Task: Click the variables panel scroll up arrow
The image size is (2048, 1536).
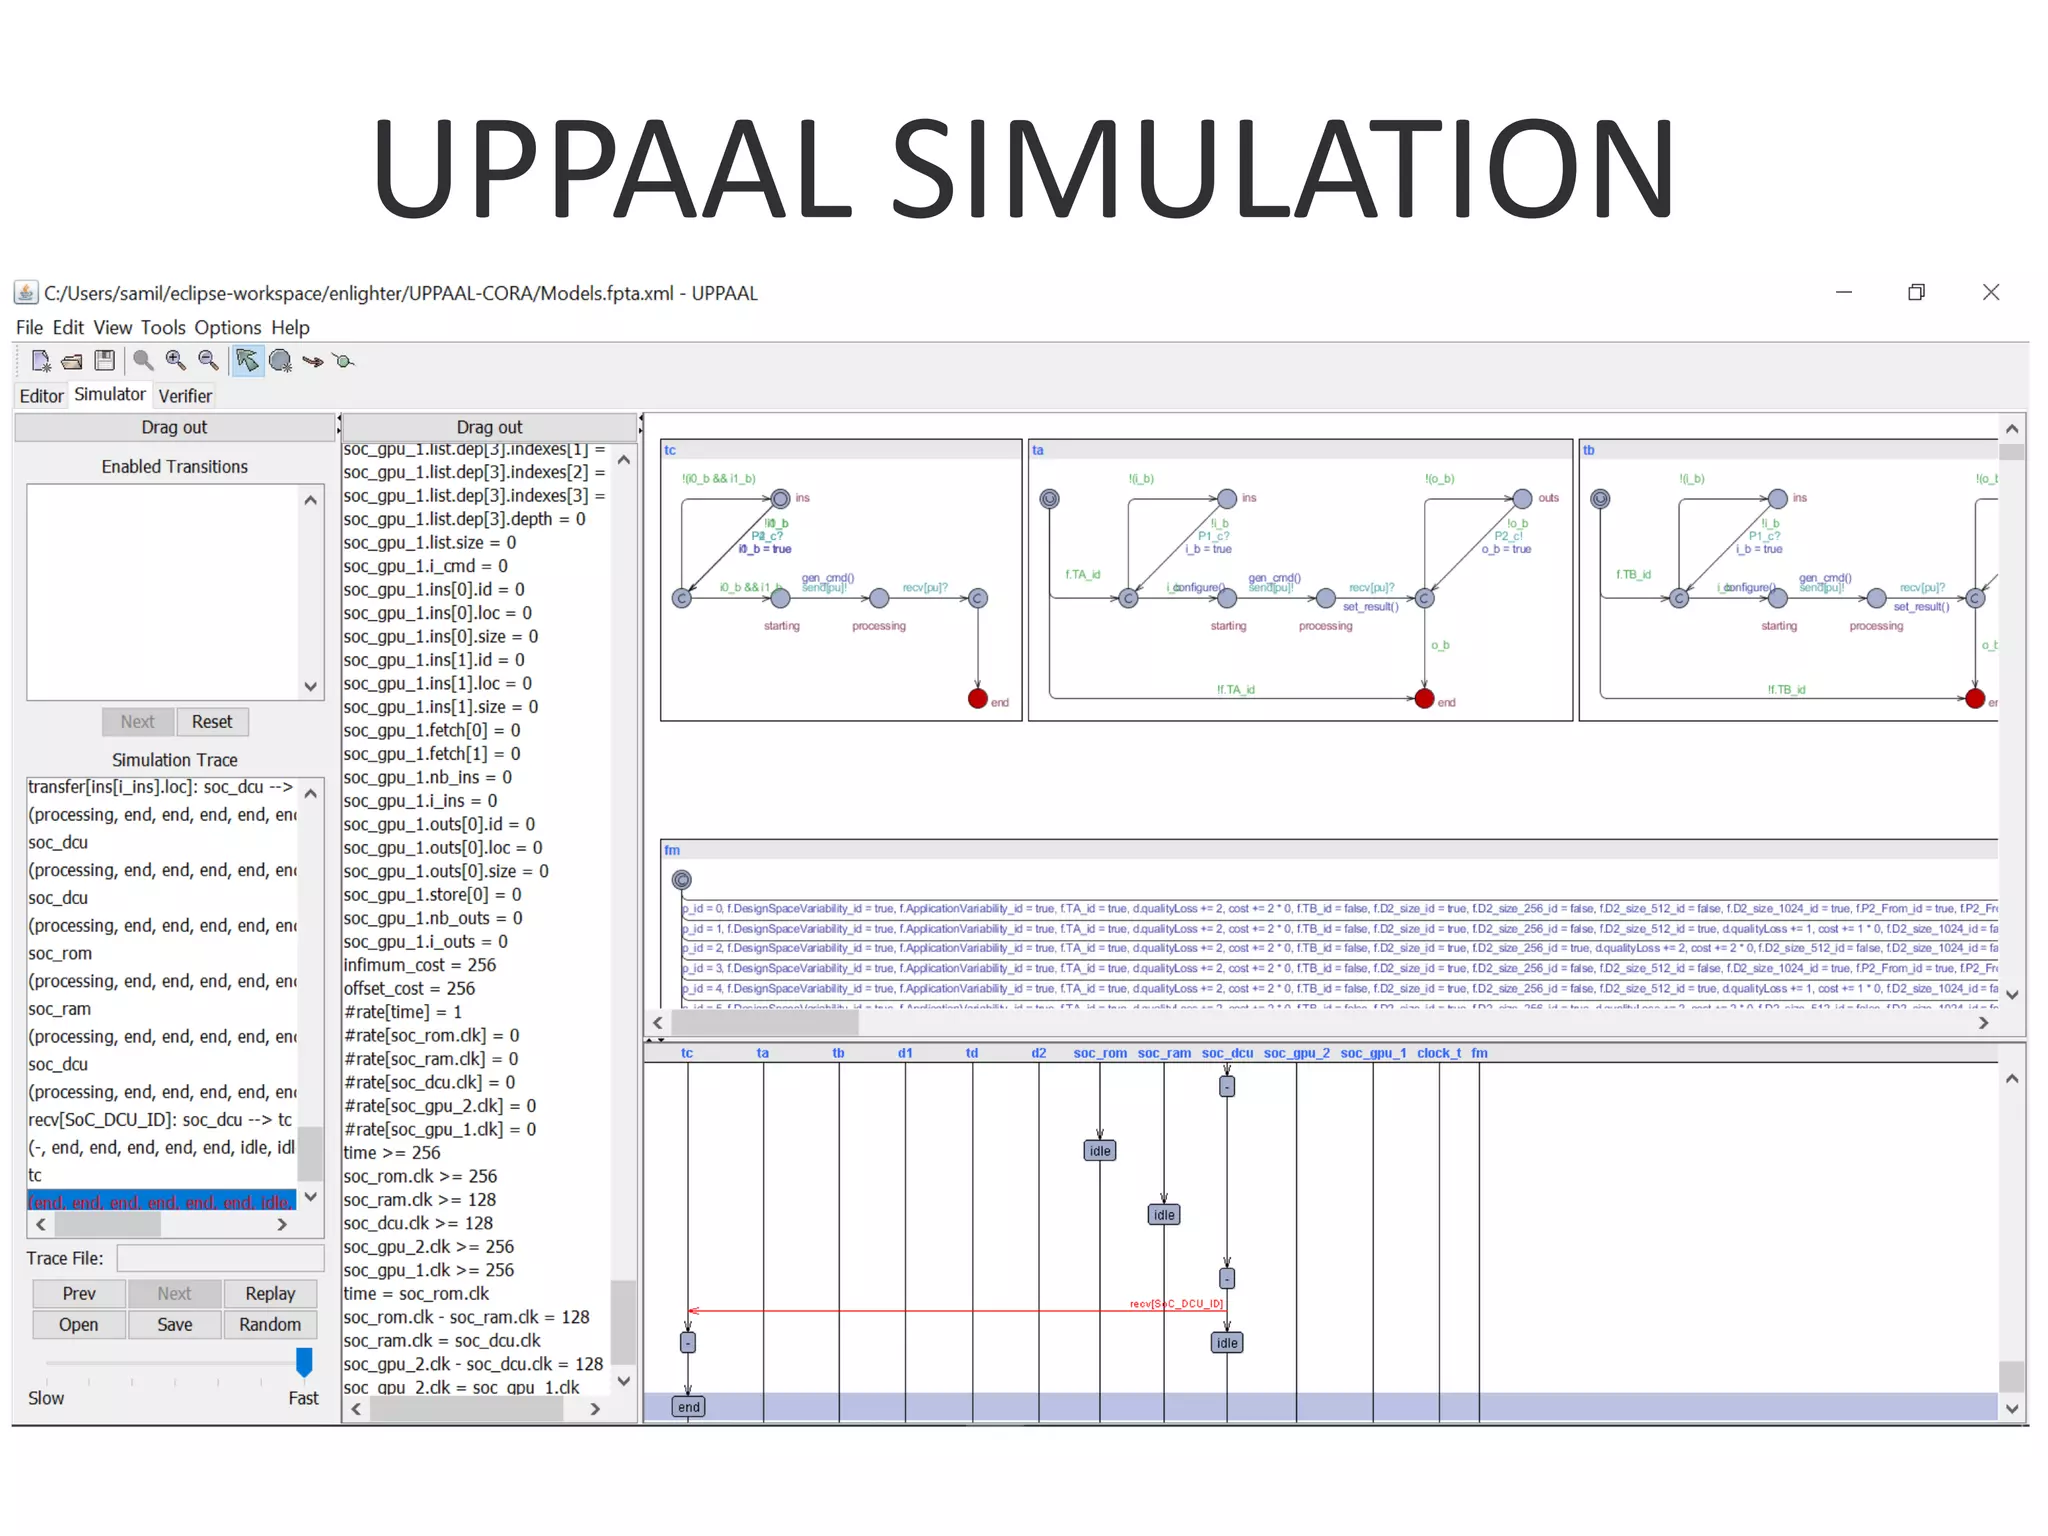Action: point(624,460)
